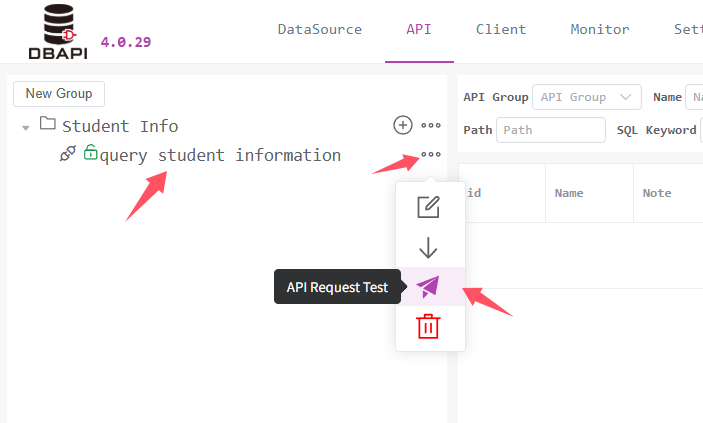Open more options for Student Info group
This screenshot has width=703, height=423.
click(431, 125)
